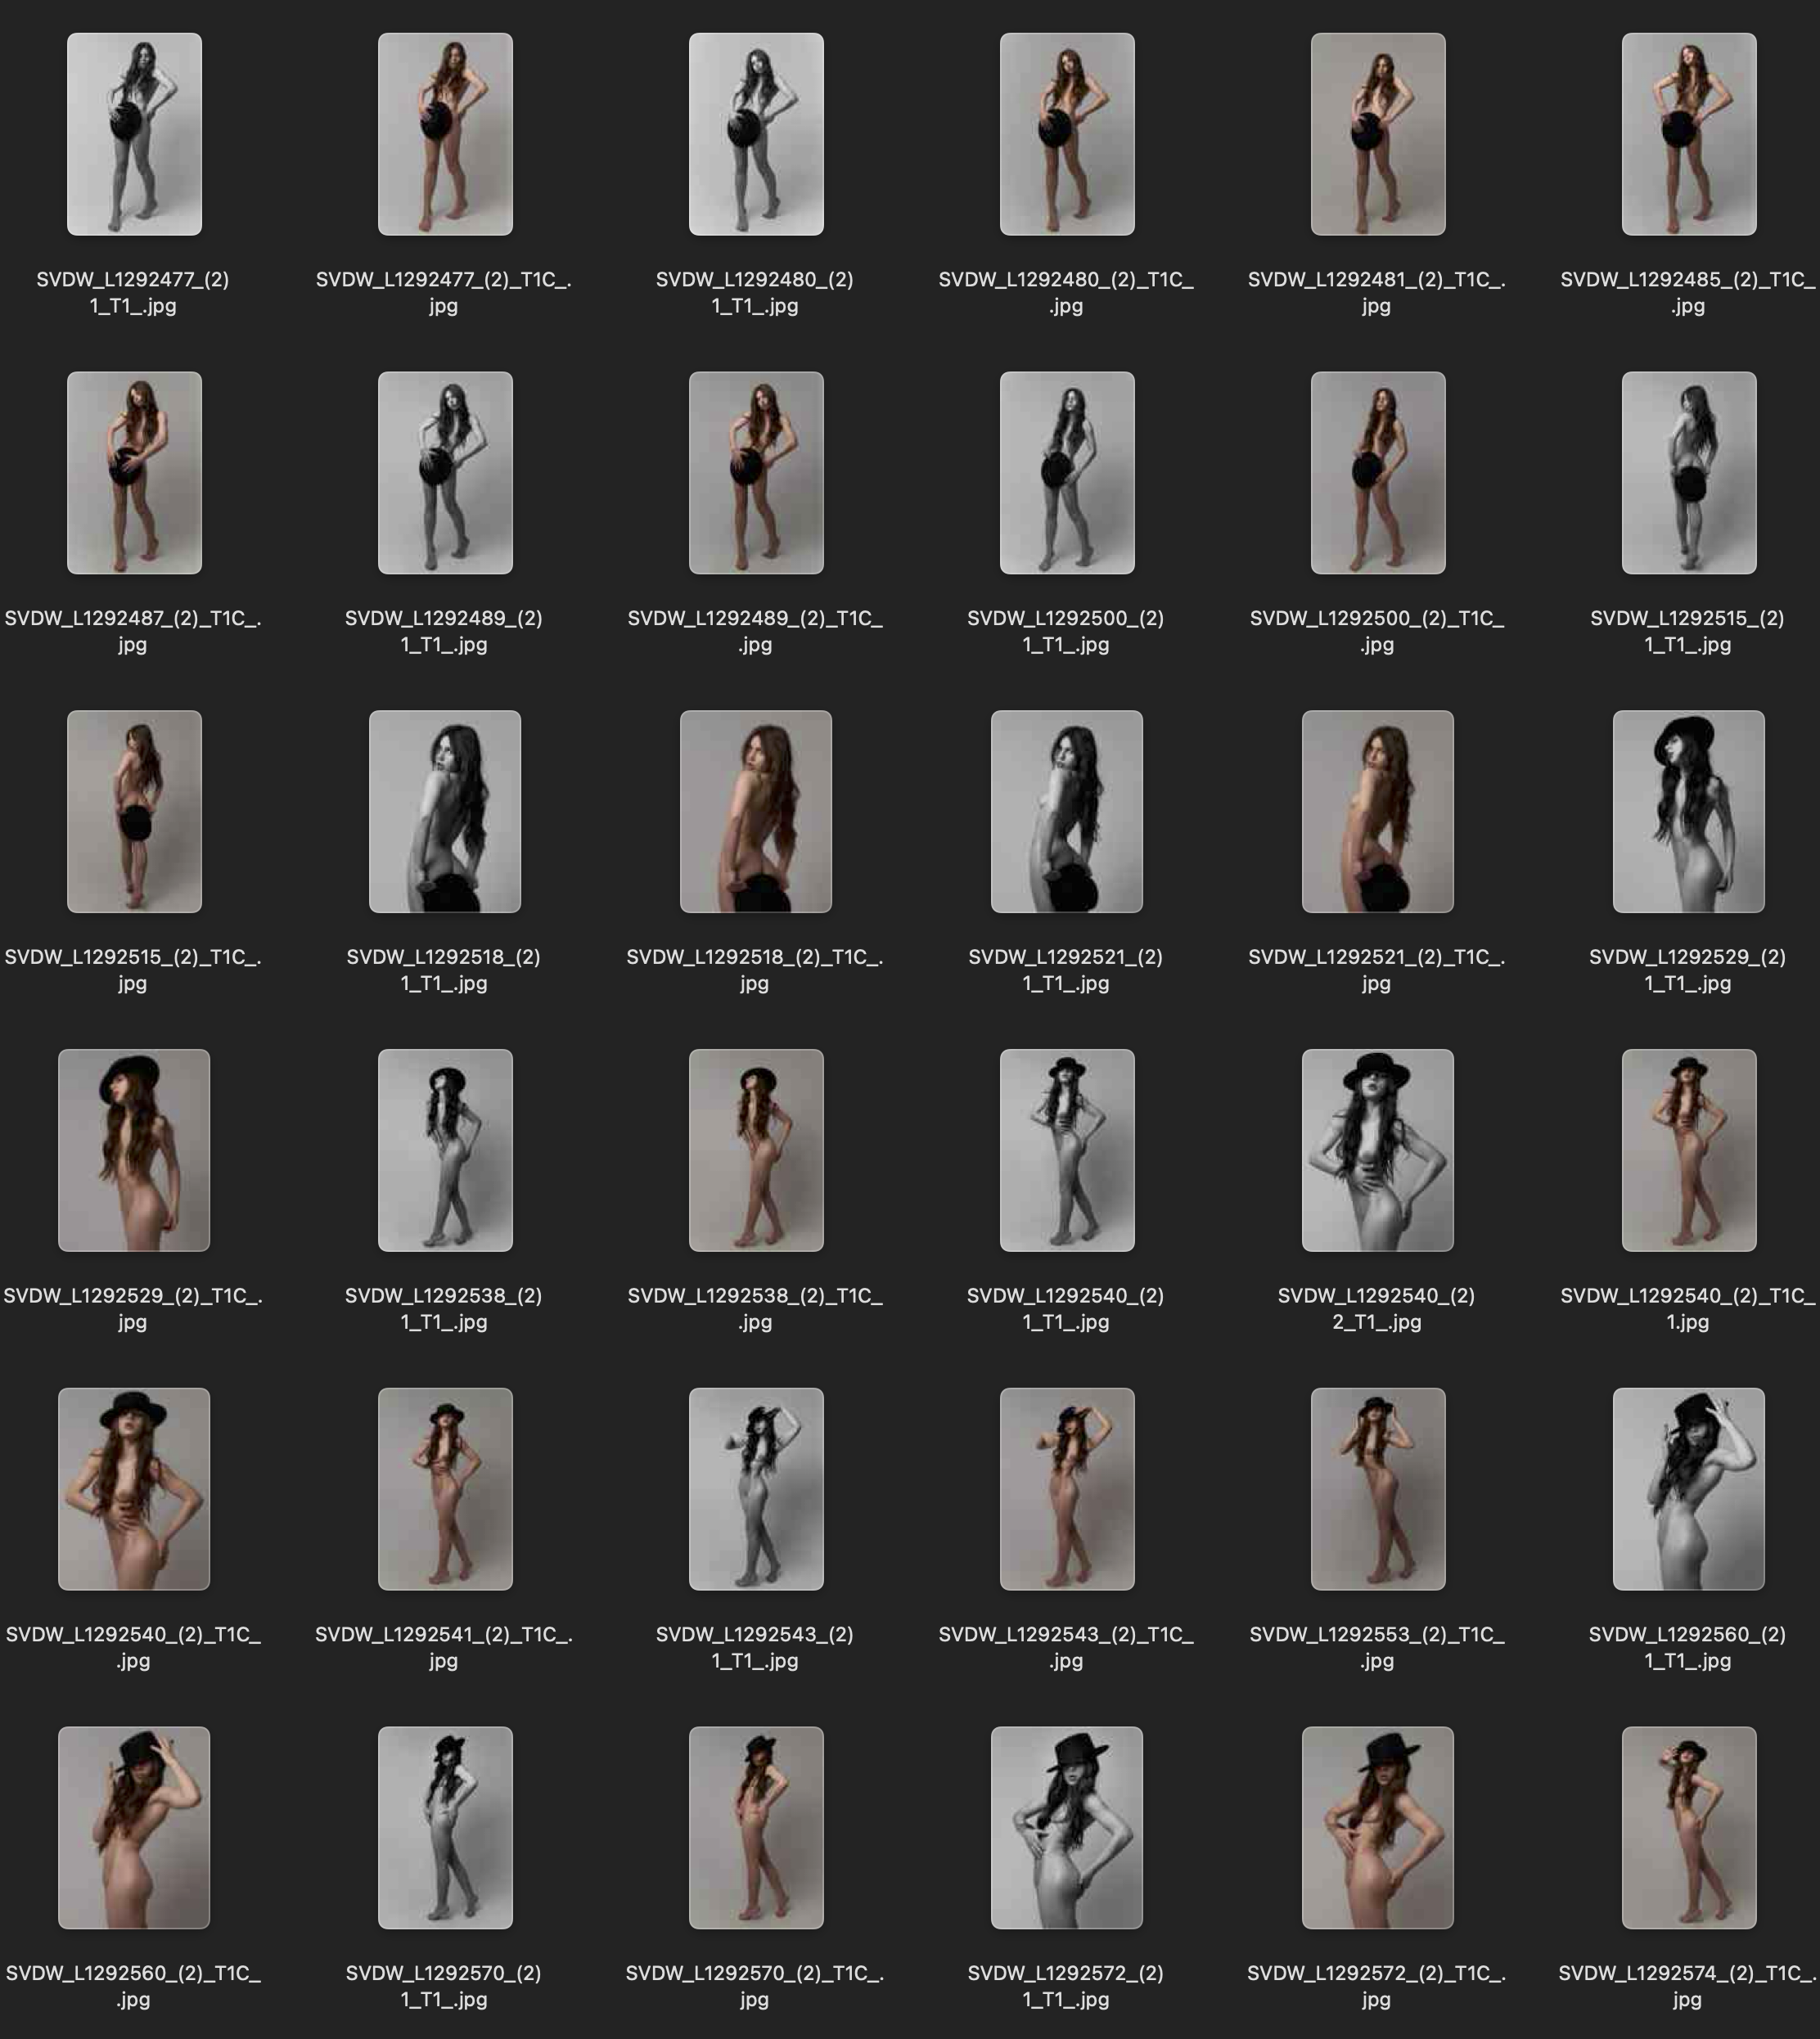Select SVDW_L1292572_(2)_T1C_.jpg thumbnail
Screen dimensions: 1820x2039
tap(1378, 1827)
